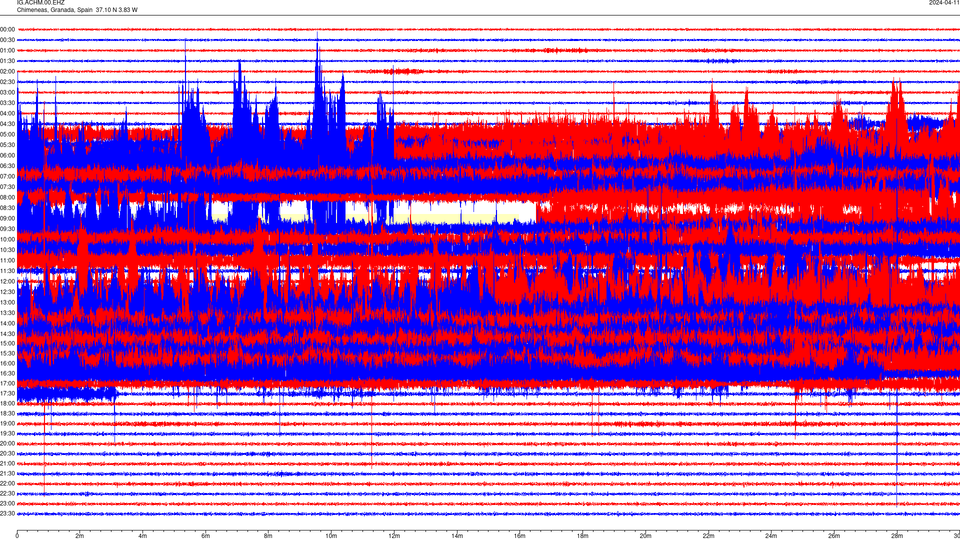
Task: Select the '08:30' time row label
Action: coord(7,208)
